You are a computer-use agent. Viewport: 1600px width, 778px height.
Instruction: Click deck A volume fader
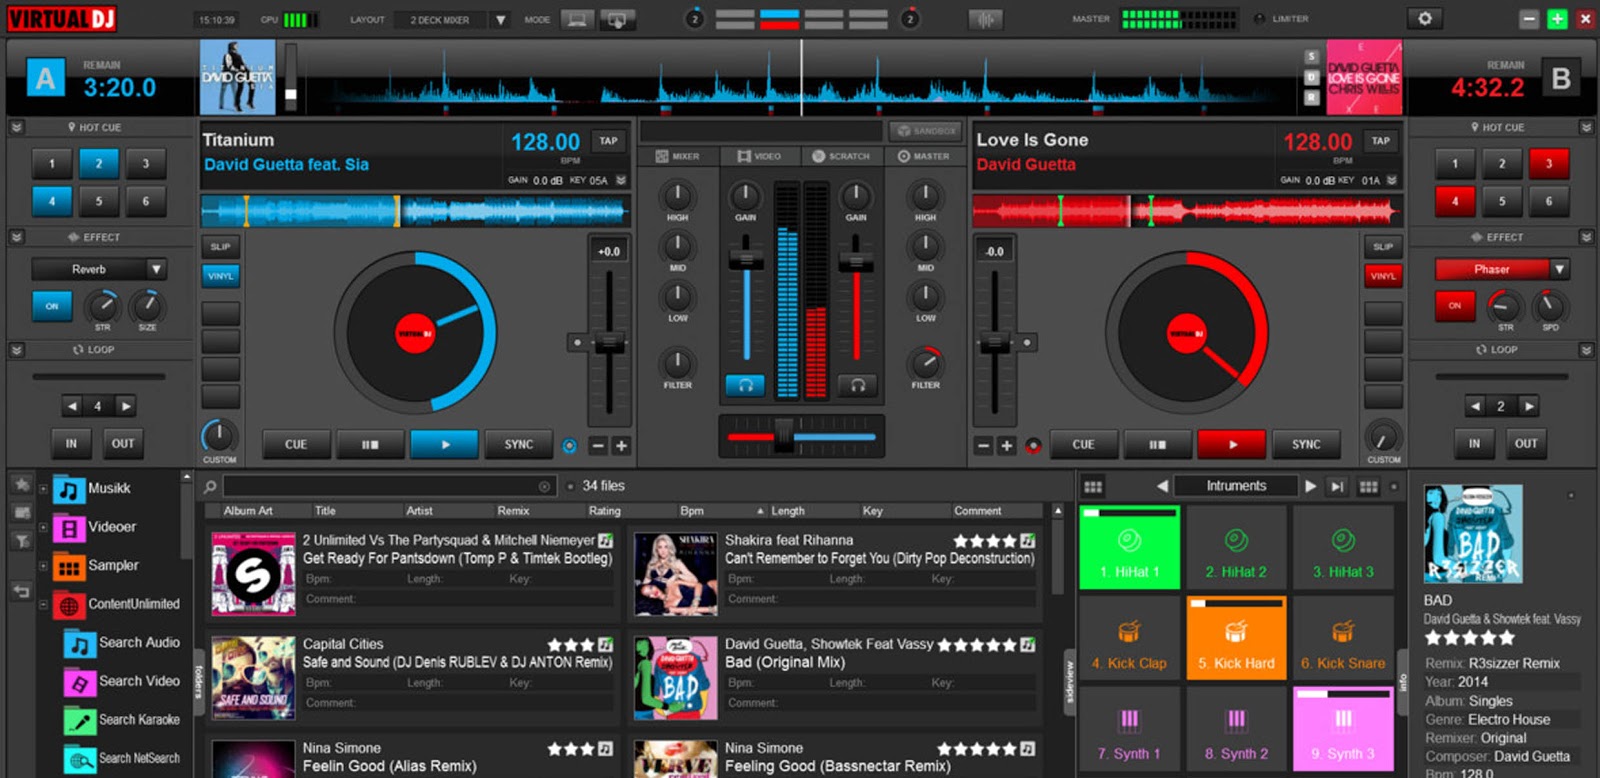[x=745, y=260]
